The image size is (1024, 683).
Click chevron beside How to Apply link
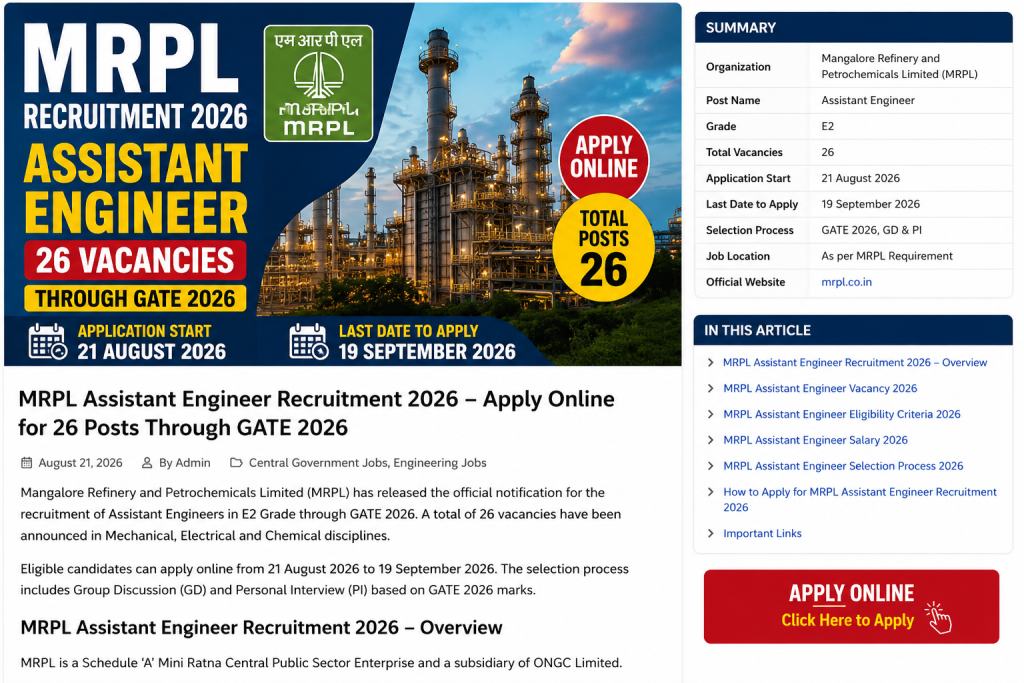click(711, 492)
